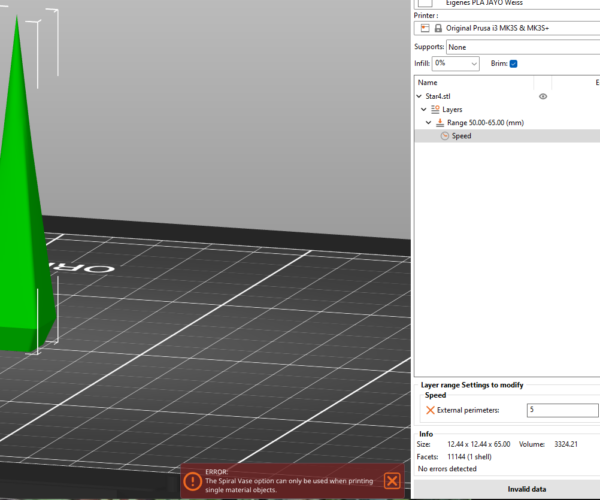Click the Layers icon in object tree
Image resolution: width=600 pixels, height=500 pixels.
pyautogui.click(x=435, y=109)
